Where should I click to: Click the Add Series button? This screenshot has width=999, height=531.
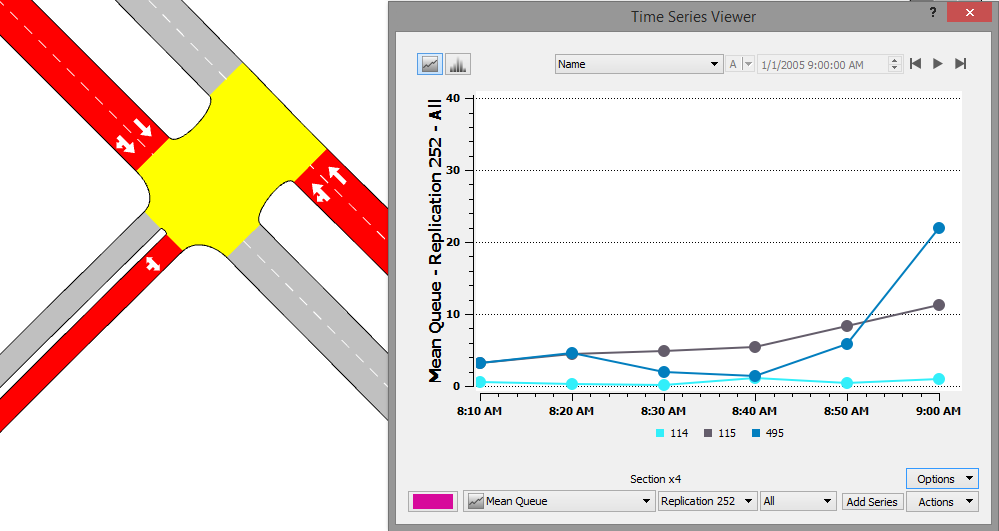[x=872, y=502]
